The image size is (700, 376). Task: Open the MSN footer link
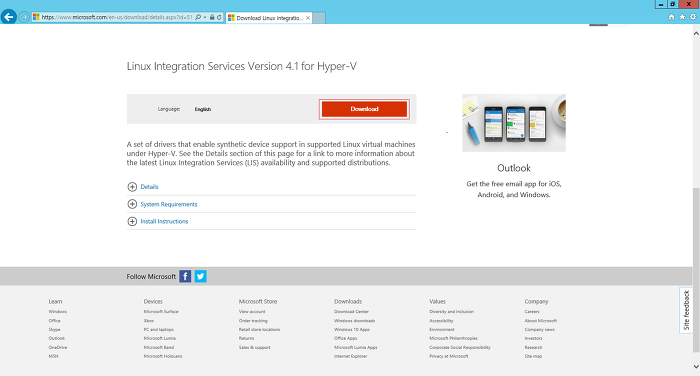coord(53,356)
